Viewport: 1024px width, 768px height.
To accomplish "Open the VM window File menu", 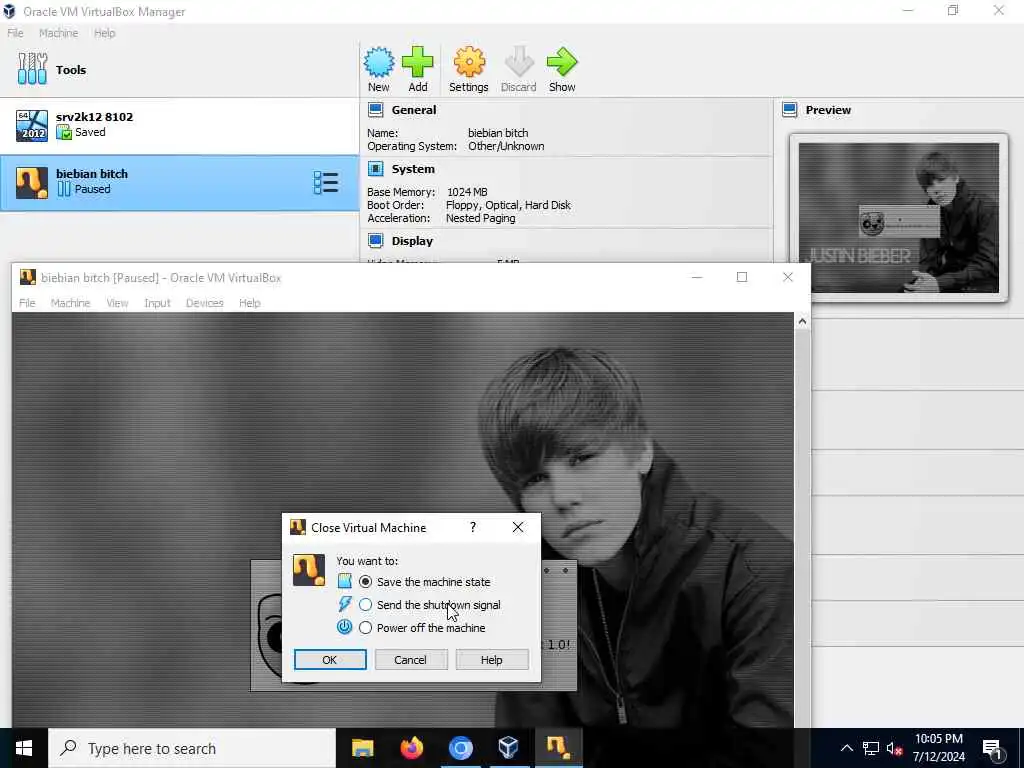I will click(x=27, y=303).
